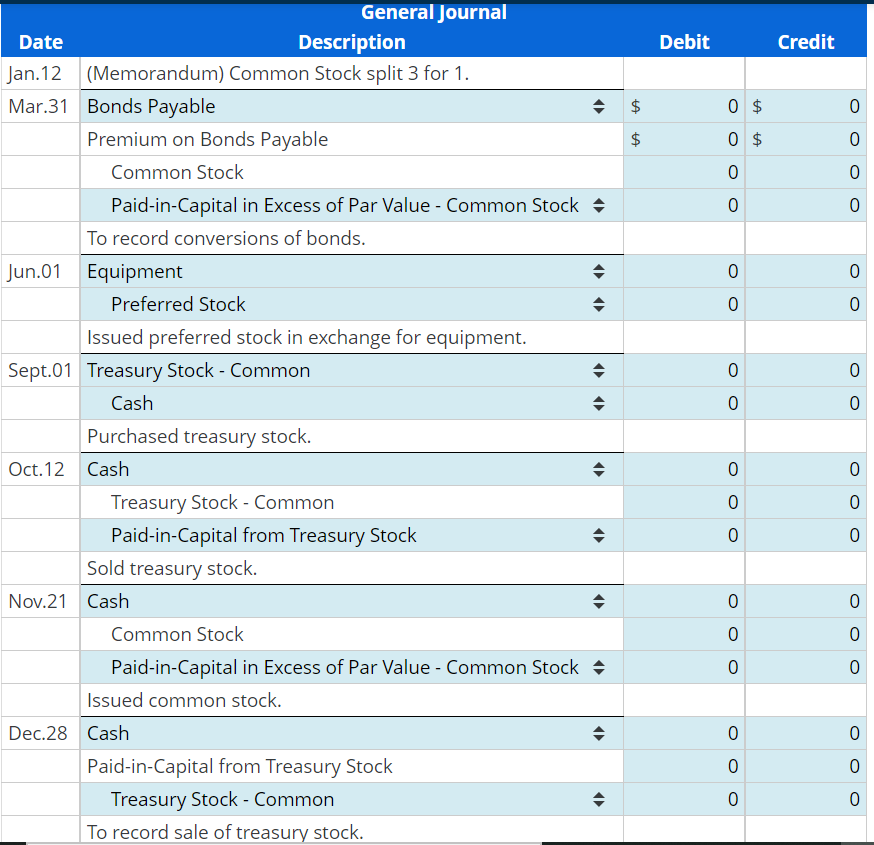Click Premium on Bonds Payable debit field
The height and width of the screenshot is (845, 874).
[684, 139]
